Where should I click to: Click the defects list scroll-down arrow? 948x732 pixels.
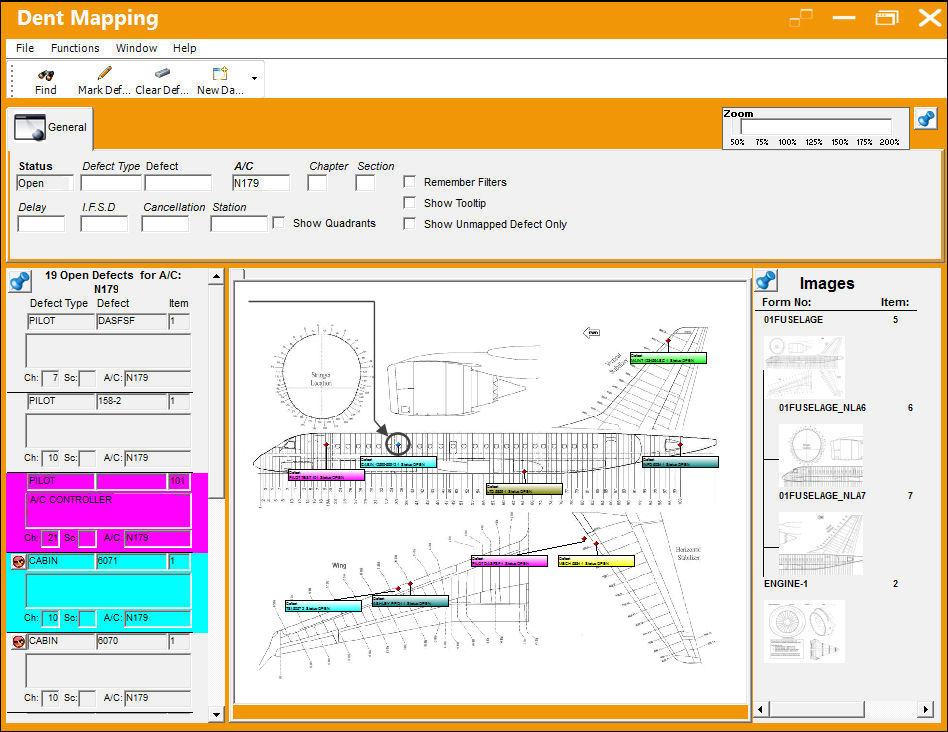(x=216, y=714)
